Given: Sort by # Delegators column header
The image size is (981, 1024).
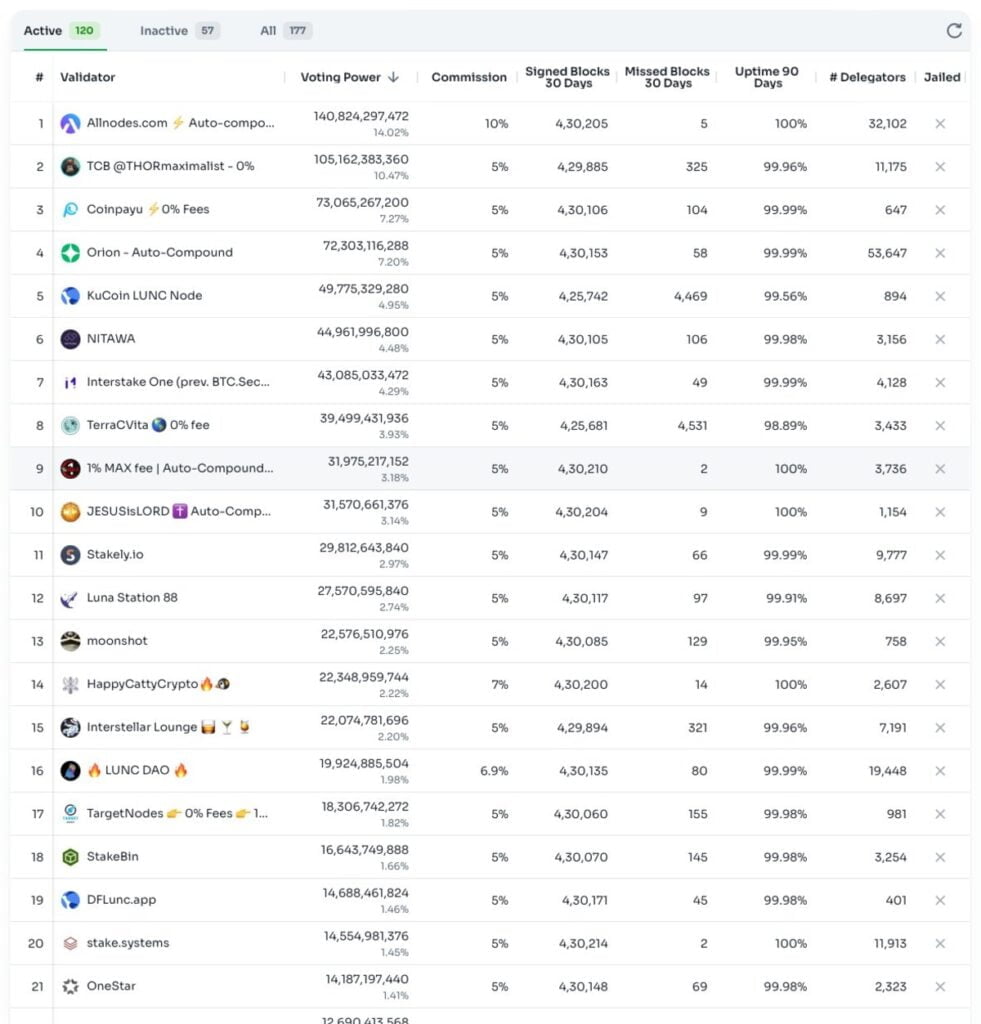Looking at the screenshot, I should (867, 78).
